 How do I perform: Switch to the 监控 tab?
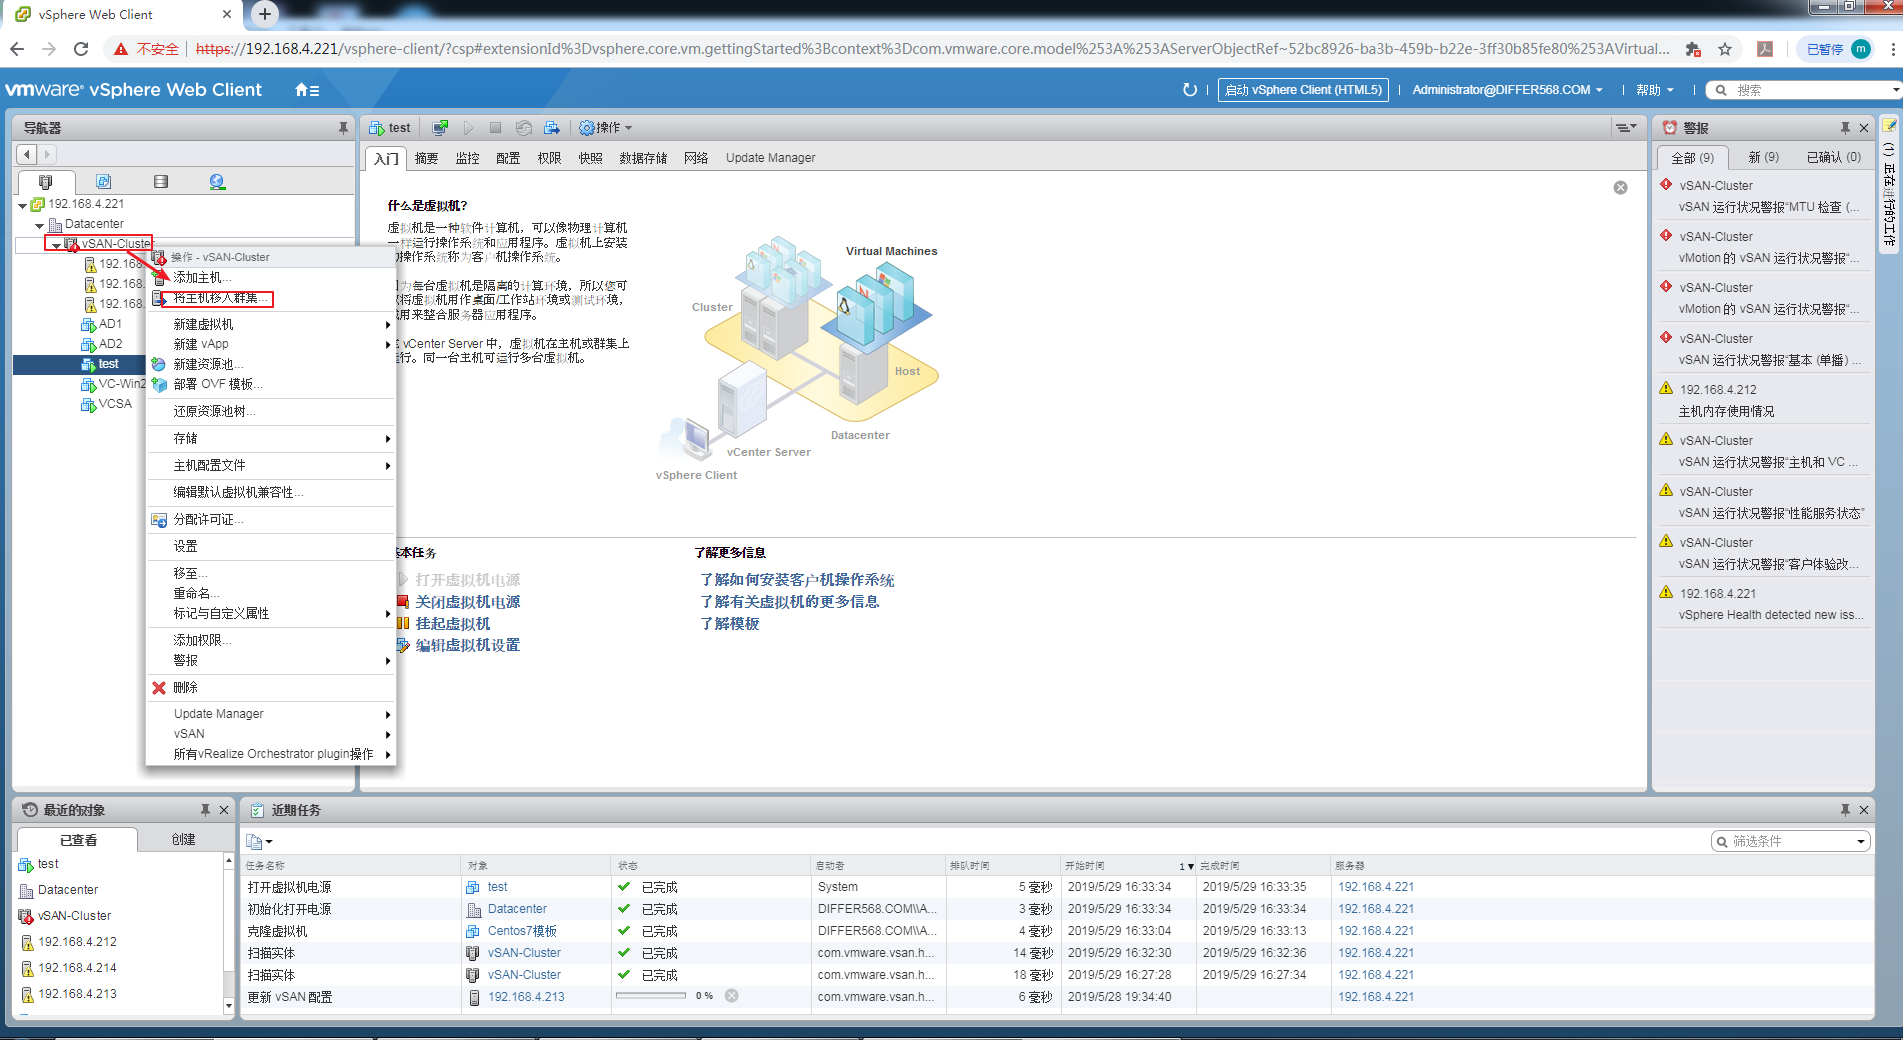[x=467, y=158]
